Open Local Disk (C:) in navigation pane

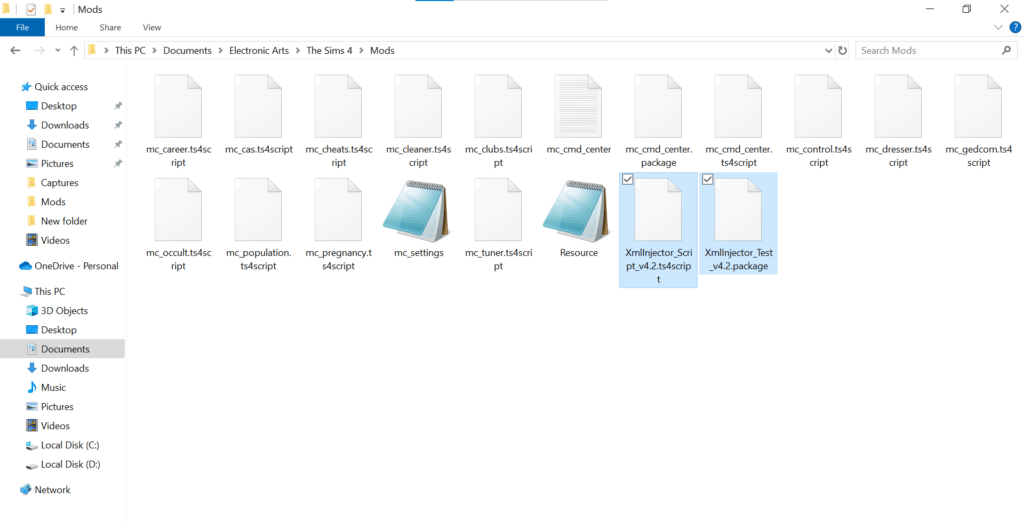[x=69, y=445]
